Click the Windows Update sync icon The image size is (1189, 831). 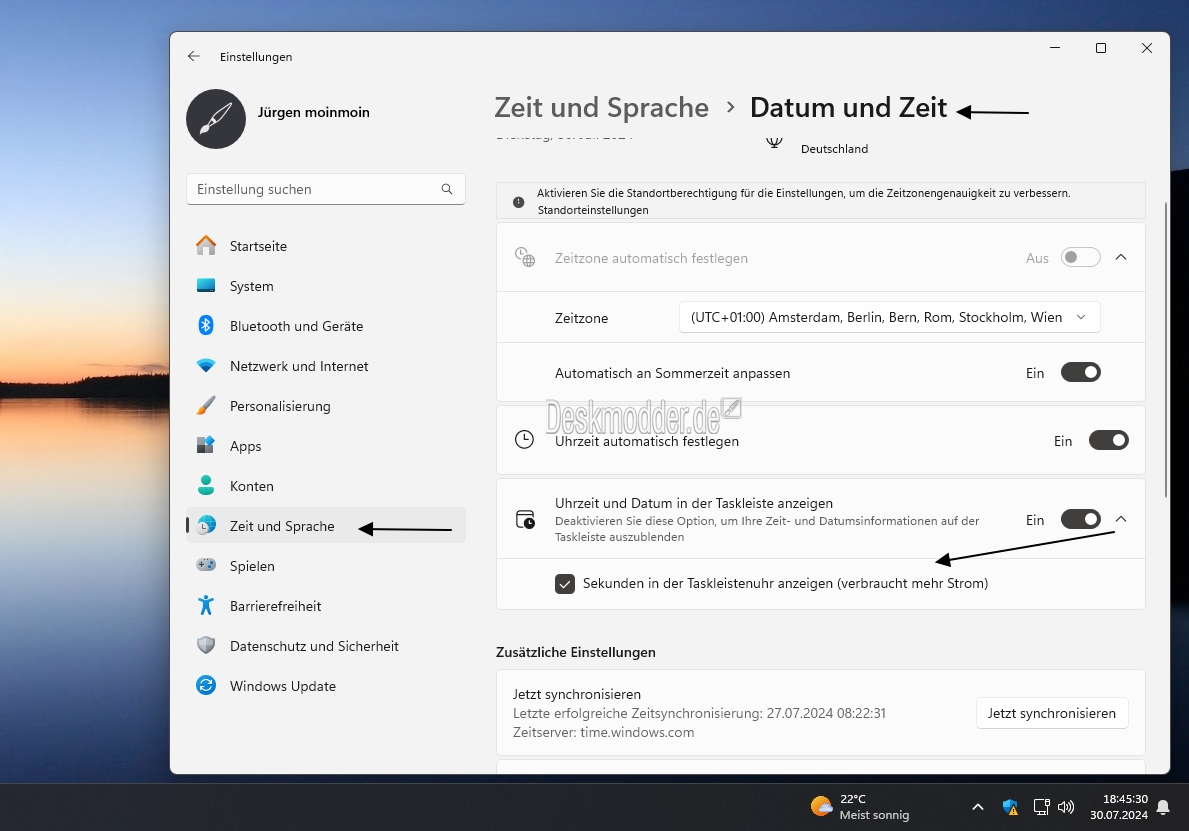205,685
